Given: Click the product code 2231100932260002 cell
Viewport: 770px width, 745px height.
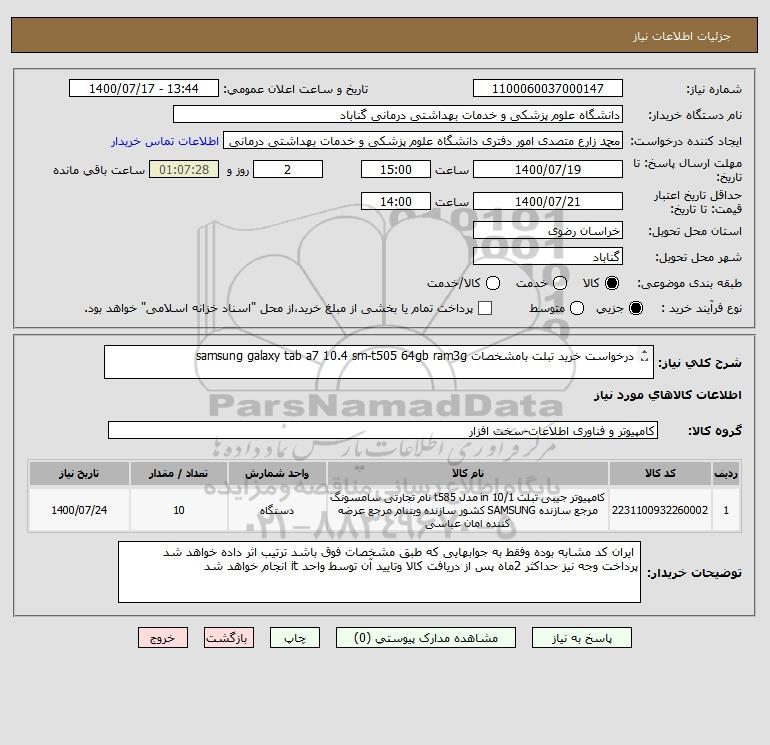Looking at the screenshot, I should pyautogui.click(x=660, y=510).
